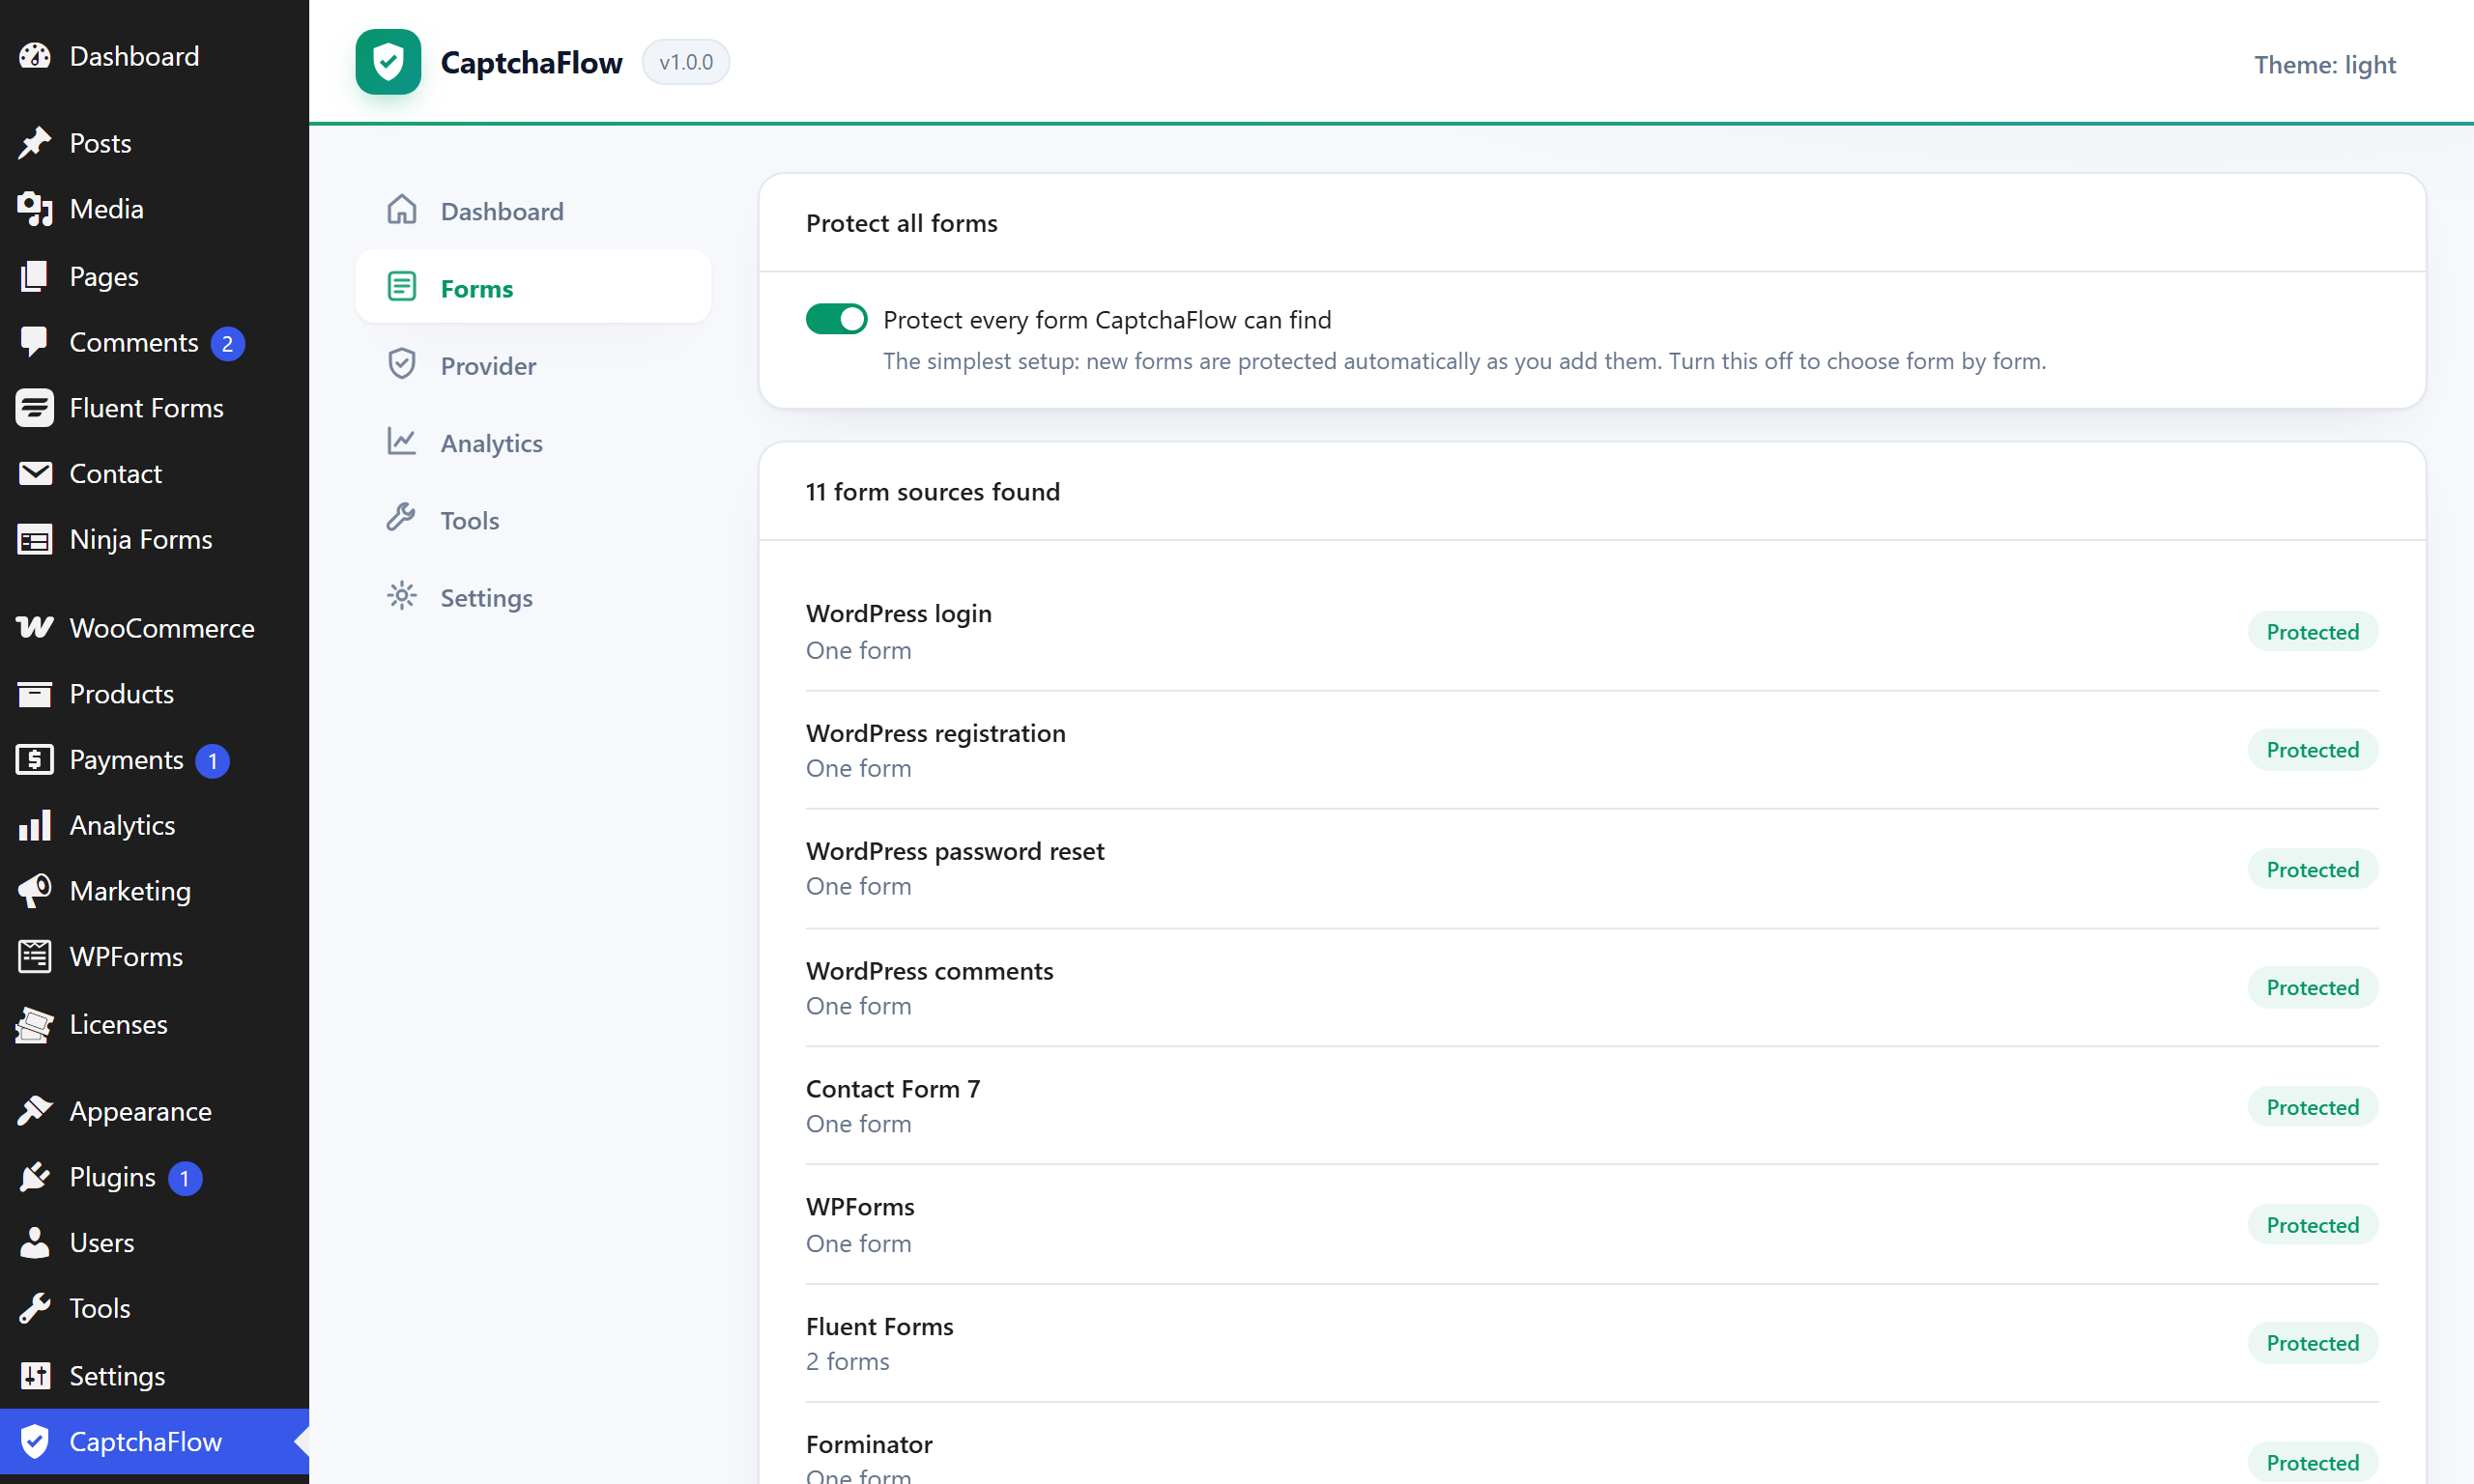Click the CaptchaFlow shield icon in admin sidebar
Image resolution: width=2474 pixels, height=1484 pixels.
pyautogui.click(x=35, y=1442)
